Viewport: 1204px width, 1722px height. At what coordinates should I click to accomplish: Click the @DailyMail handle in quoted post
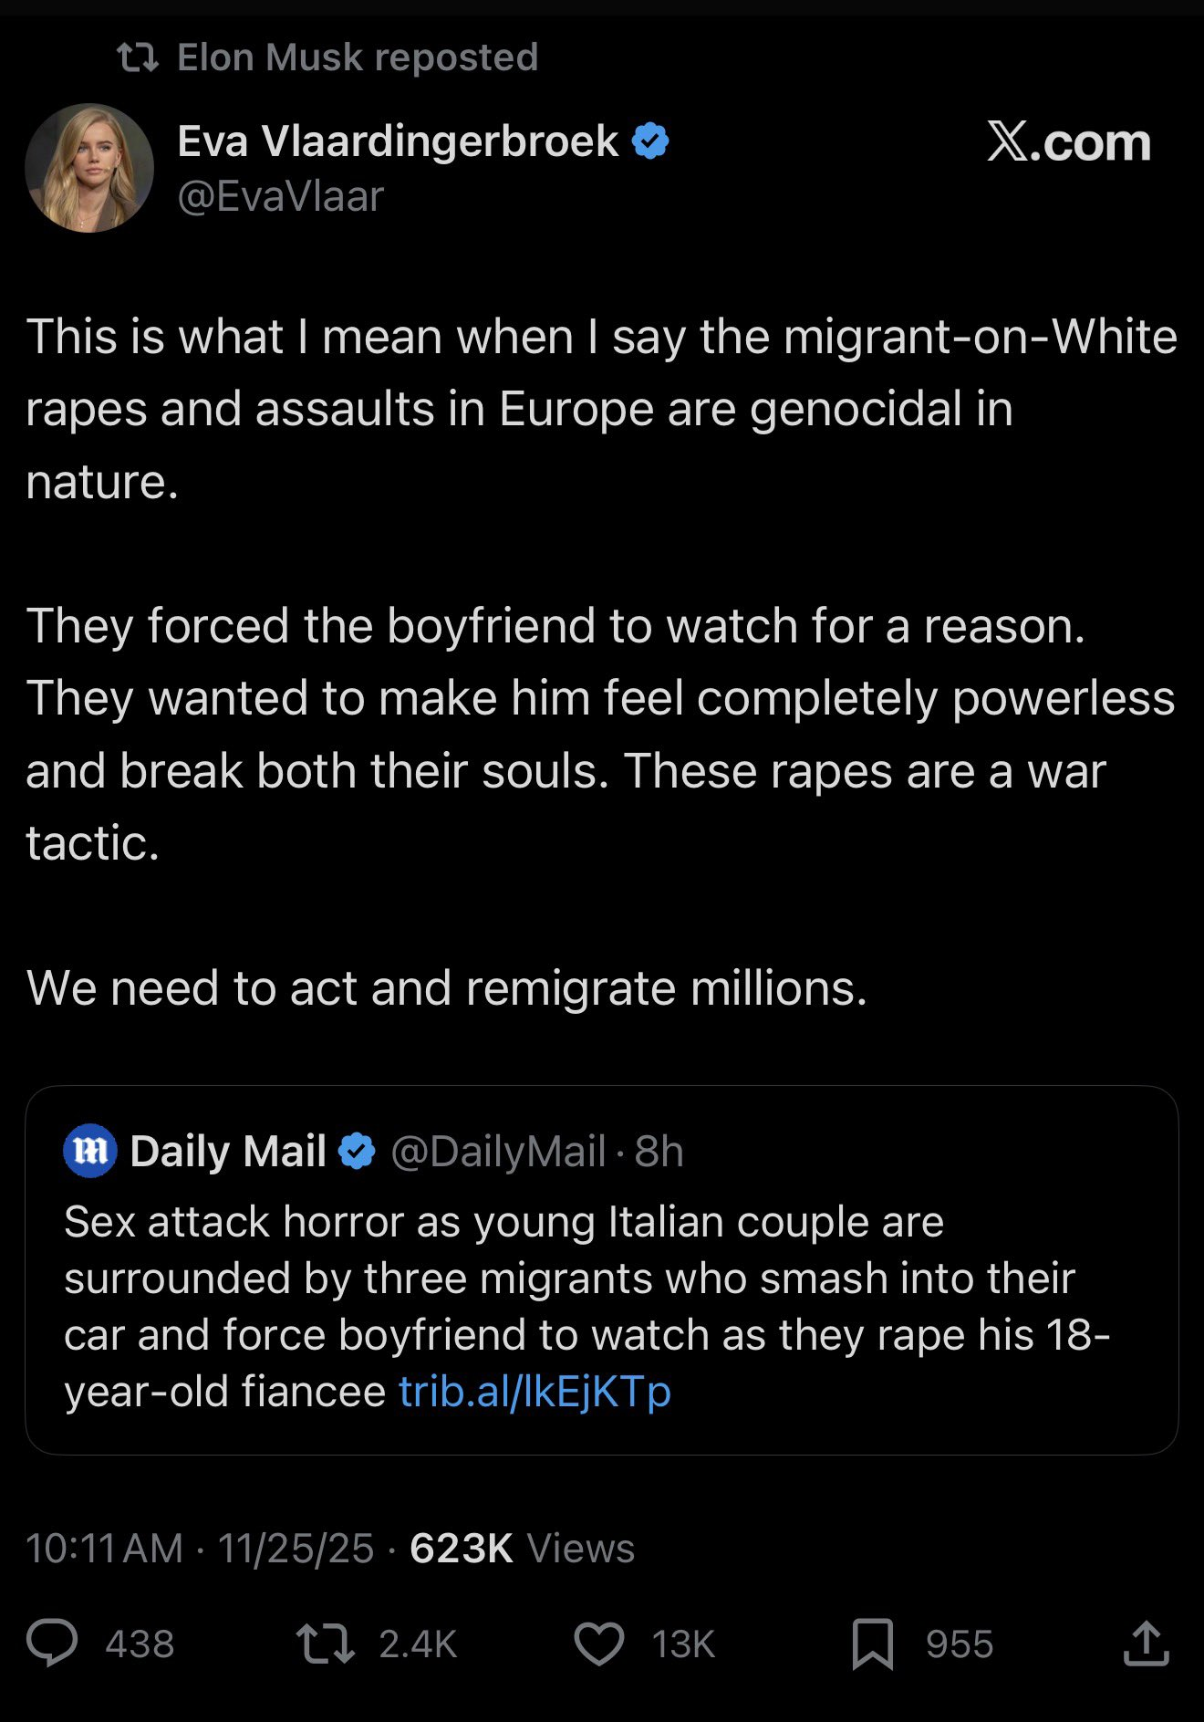pyautogui.click(x=498, y=1151)
